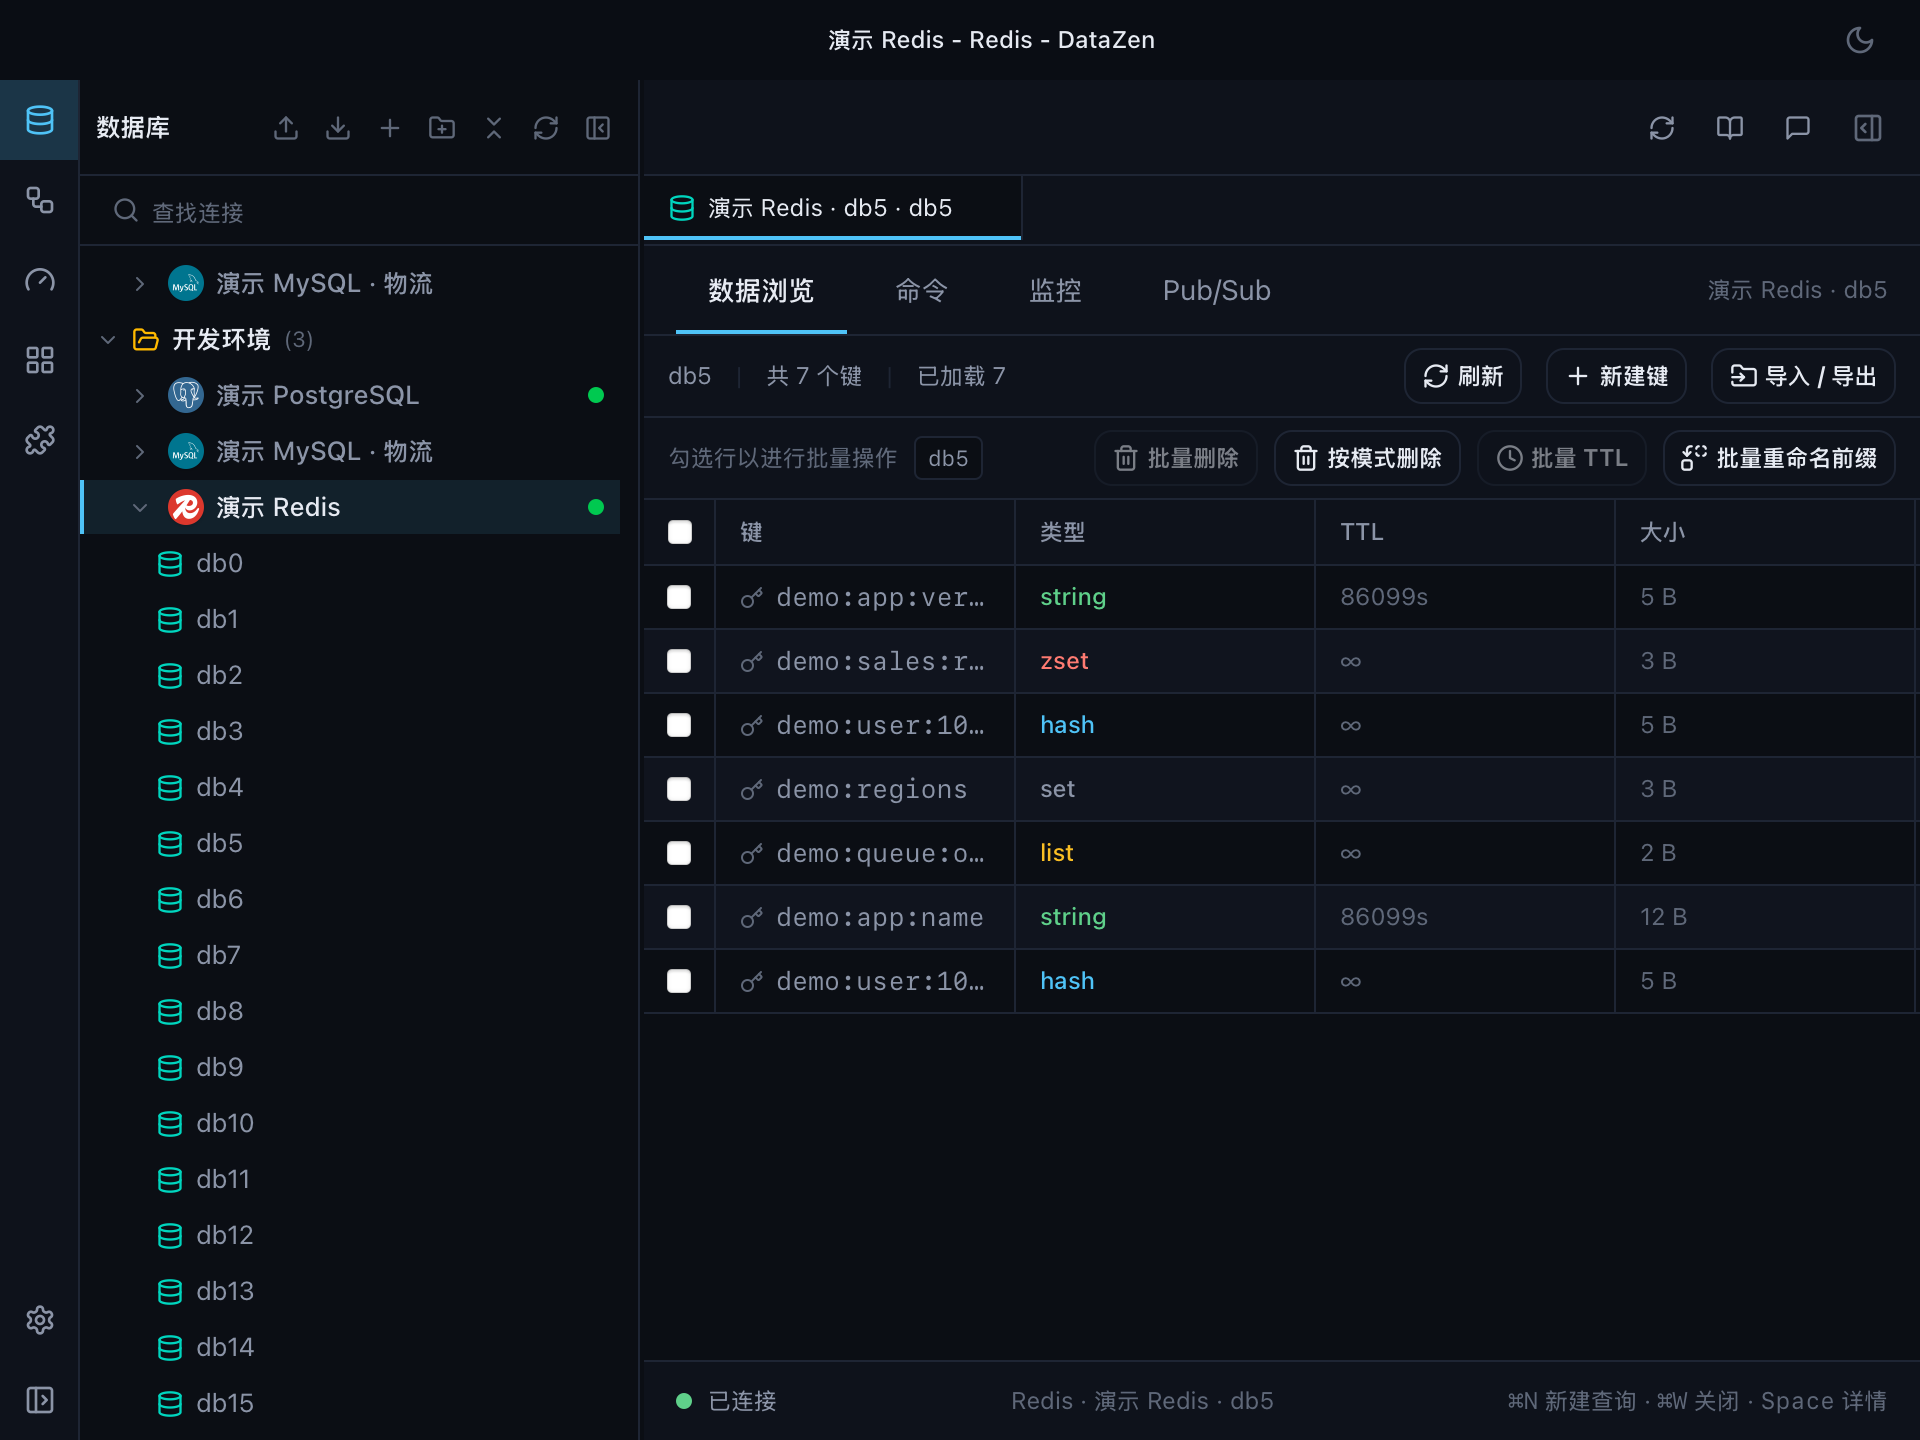
Task: Collapse all tree nodes icon
Action: [x=494, y=128]
